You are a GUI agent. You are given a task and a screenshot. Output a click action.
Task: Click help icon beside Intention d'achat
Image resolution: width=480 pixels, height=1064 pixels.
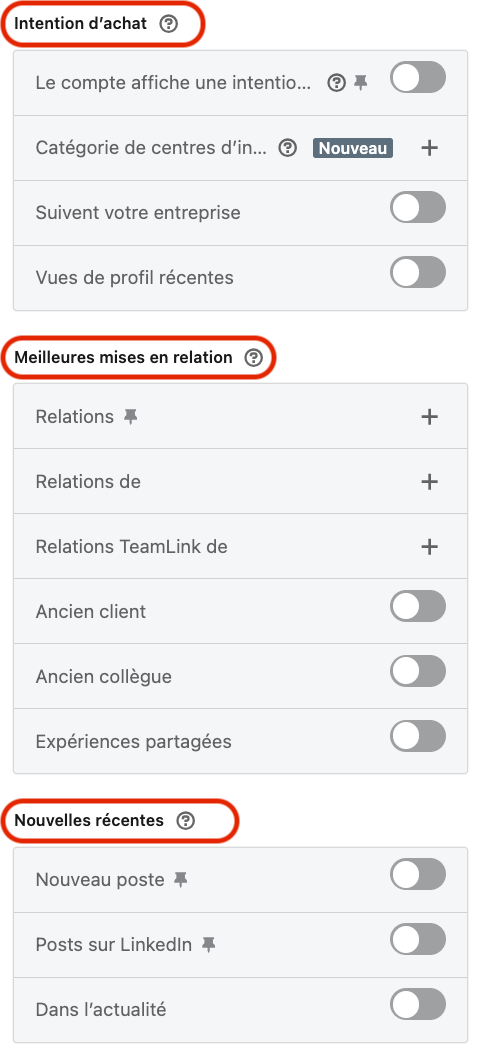pos(168,24)
